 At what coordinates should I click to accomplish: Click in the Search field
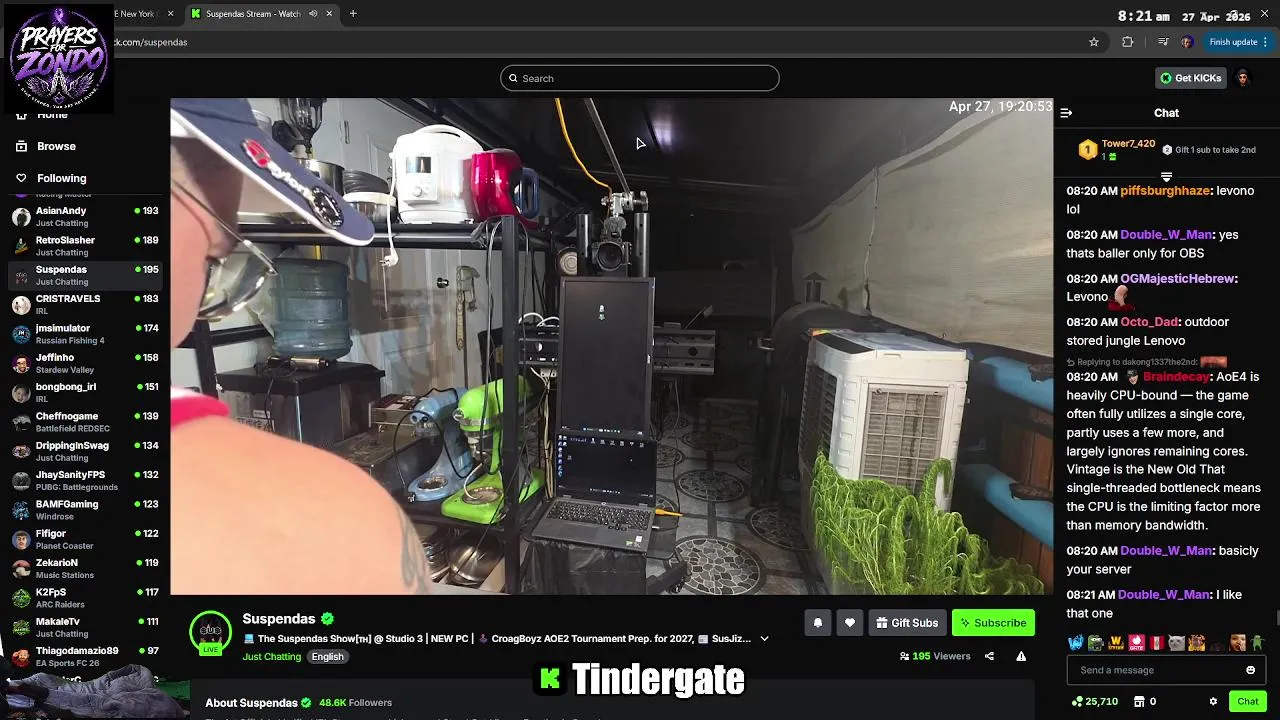tap(640, 78)
